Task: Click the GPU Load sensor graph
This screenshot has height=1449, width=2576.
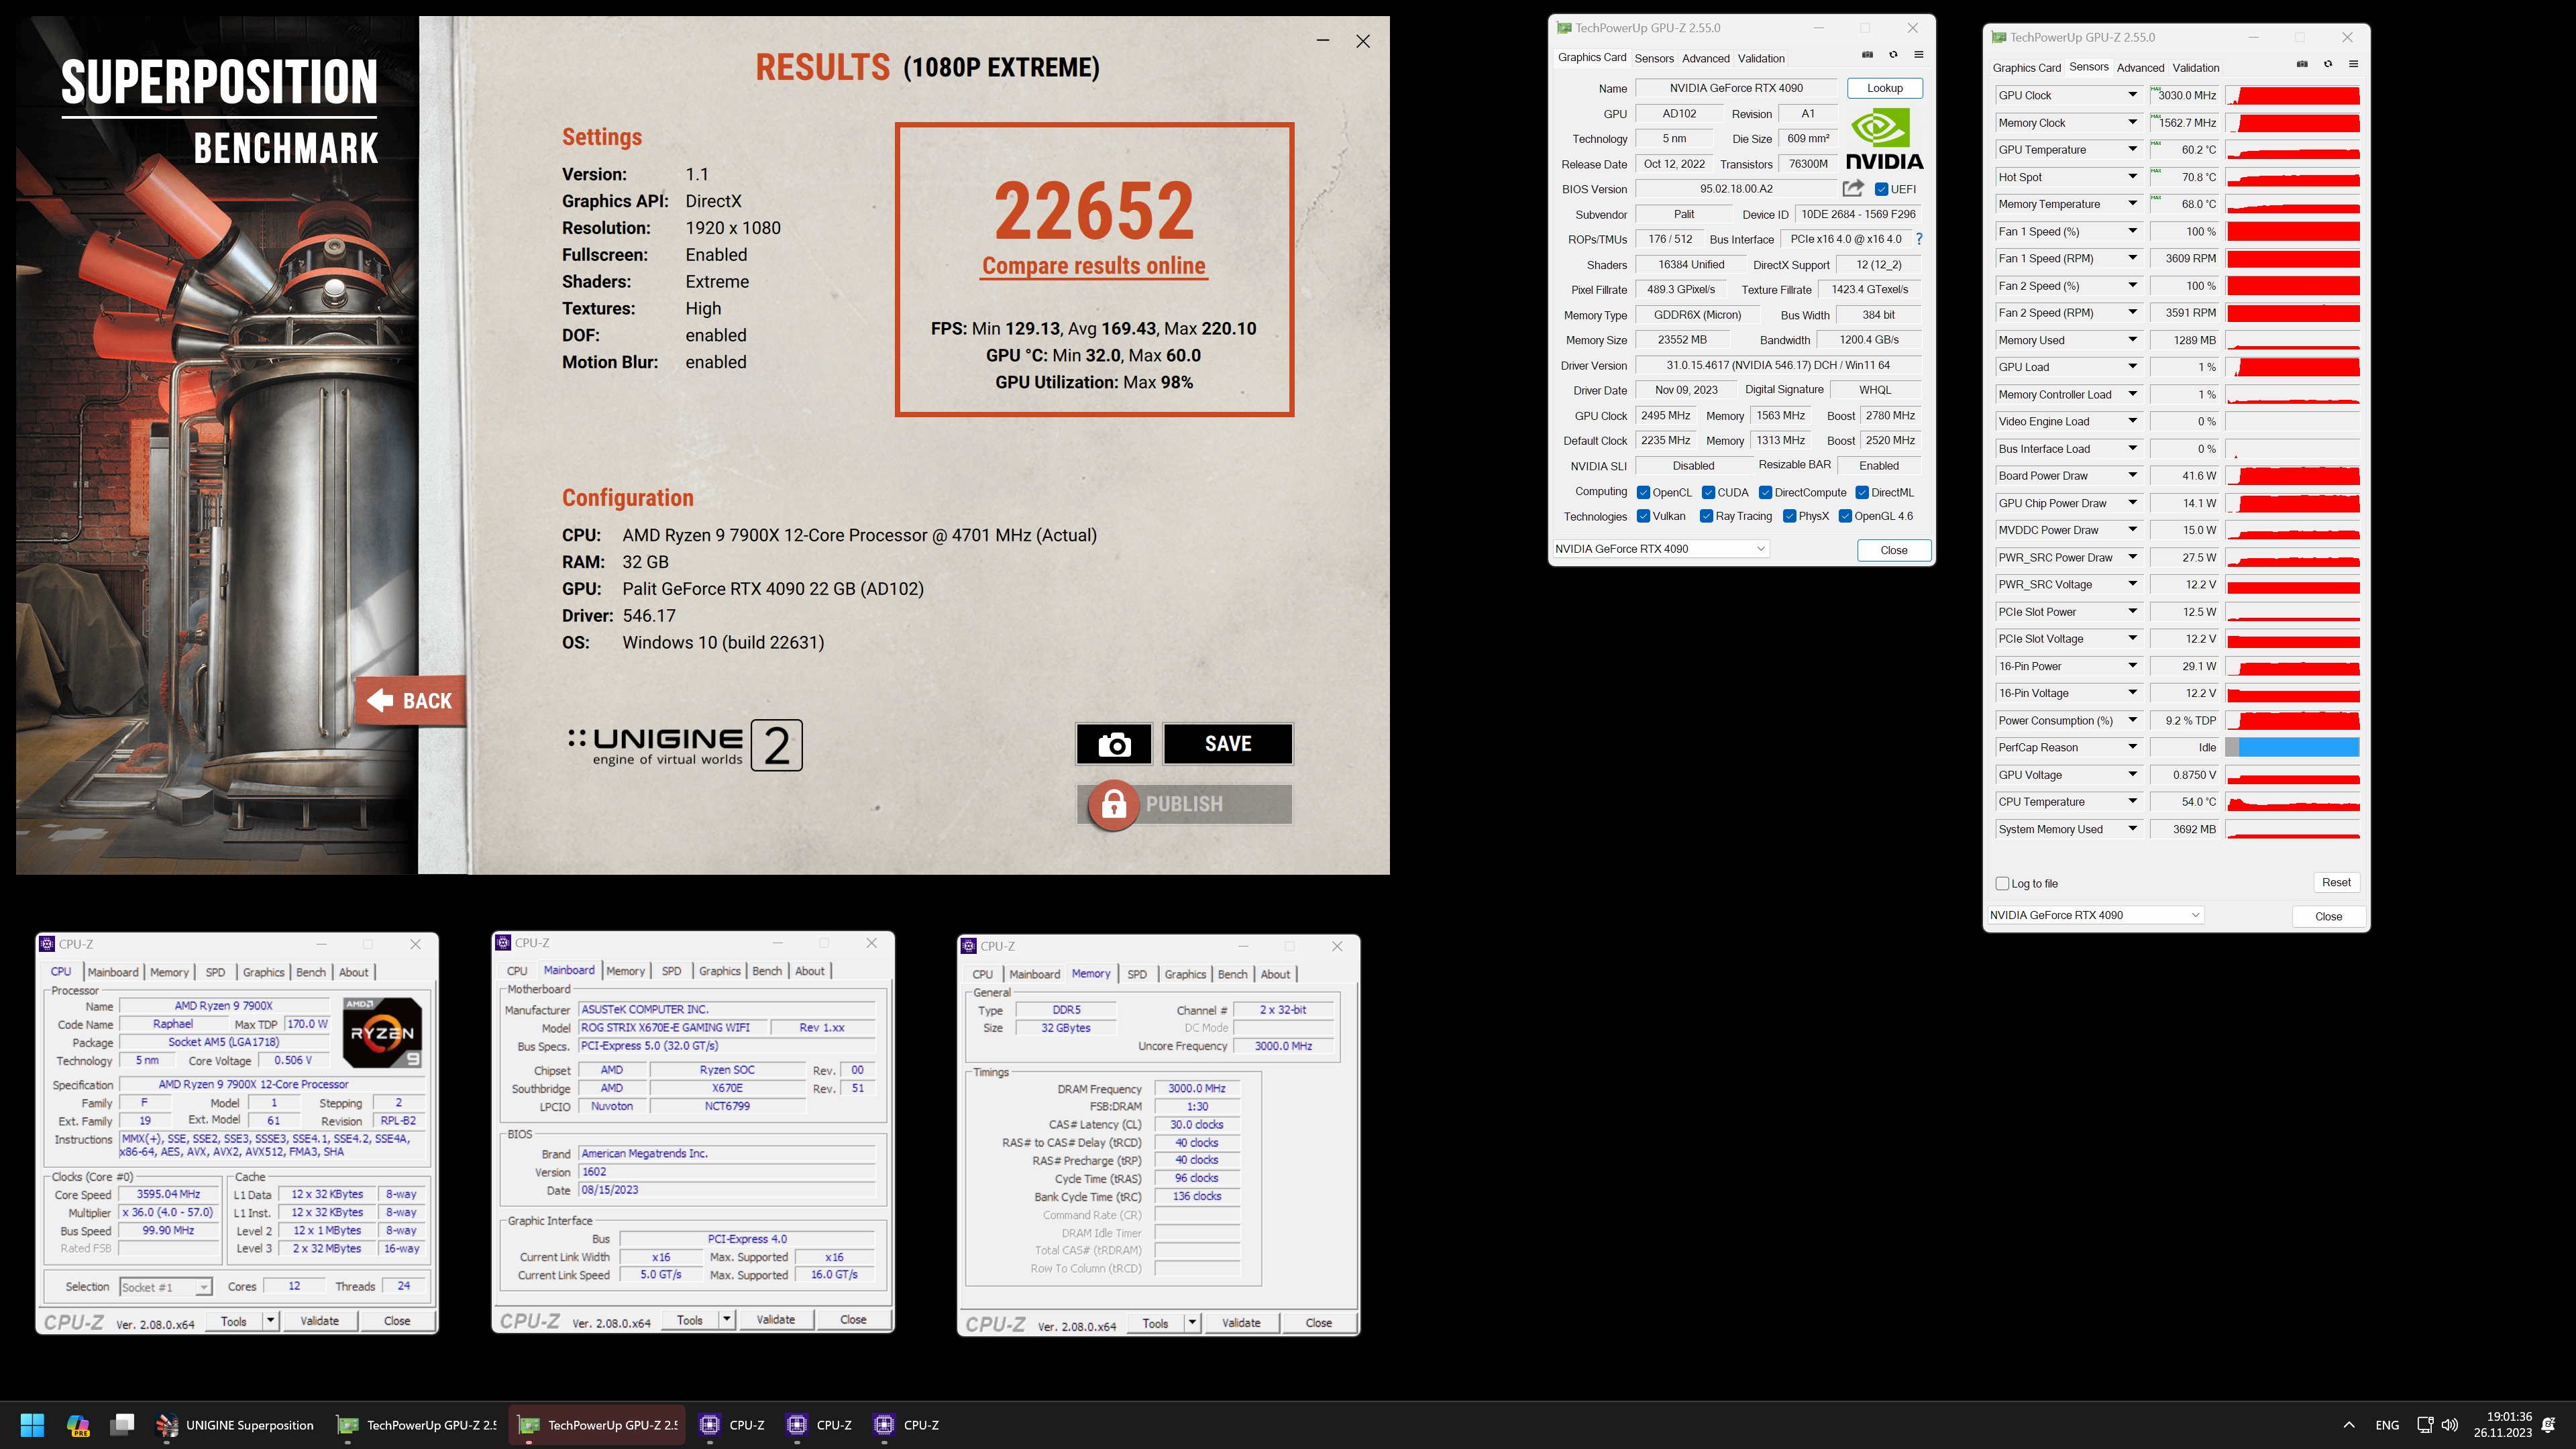Action: pos(2293,367)
